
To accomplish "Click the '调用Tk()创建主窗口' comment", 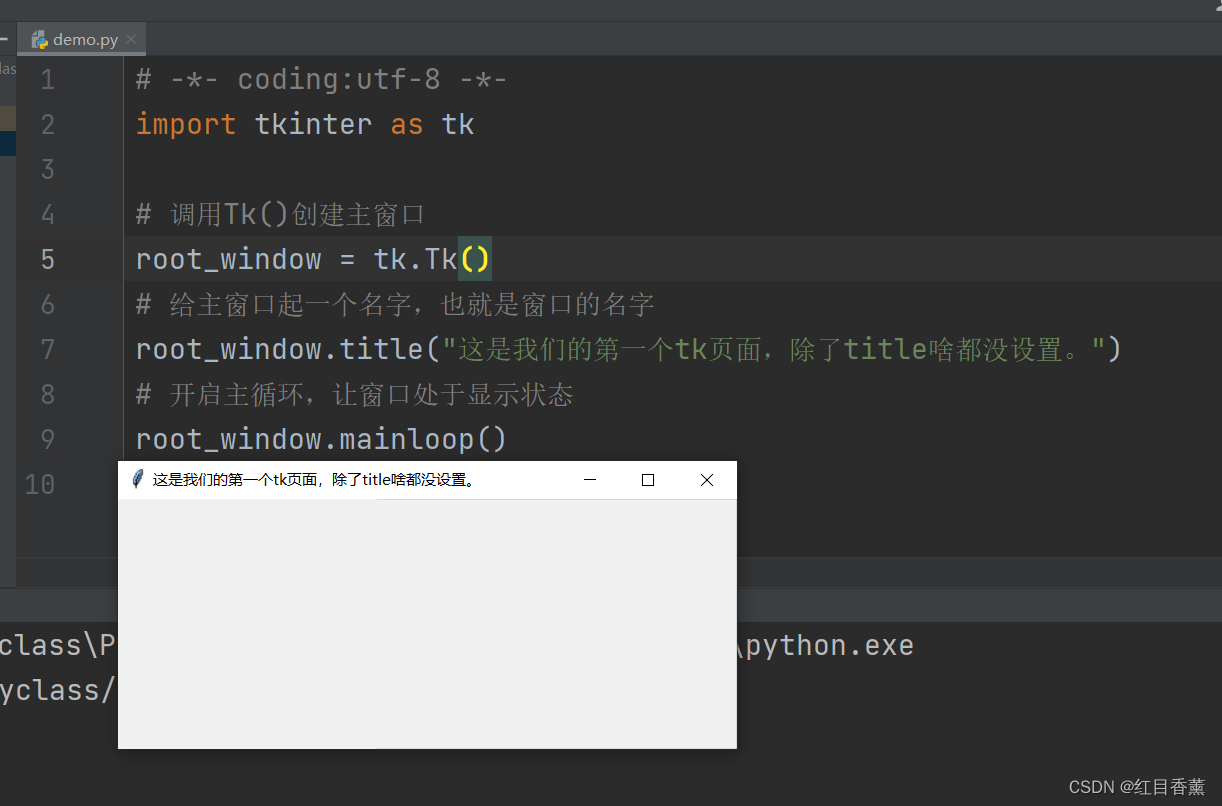I will 281,215.
